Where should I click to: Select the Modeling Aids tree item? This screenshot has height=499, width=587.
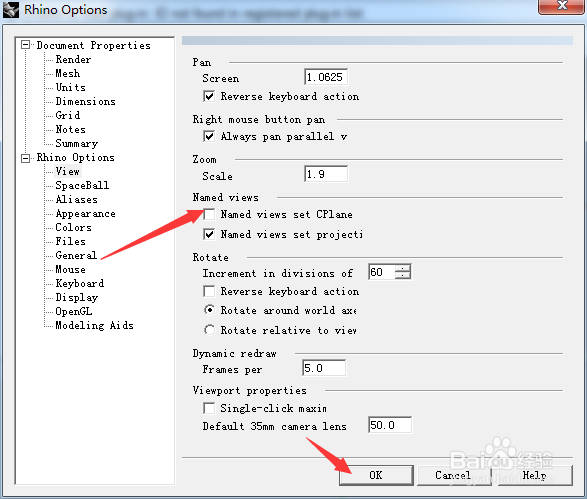94,325
